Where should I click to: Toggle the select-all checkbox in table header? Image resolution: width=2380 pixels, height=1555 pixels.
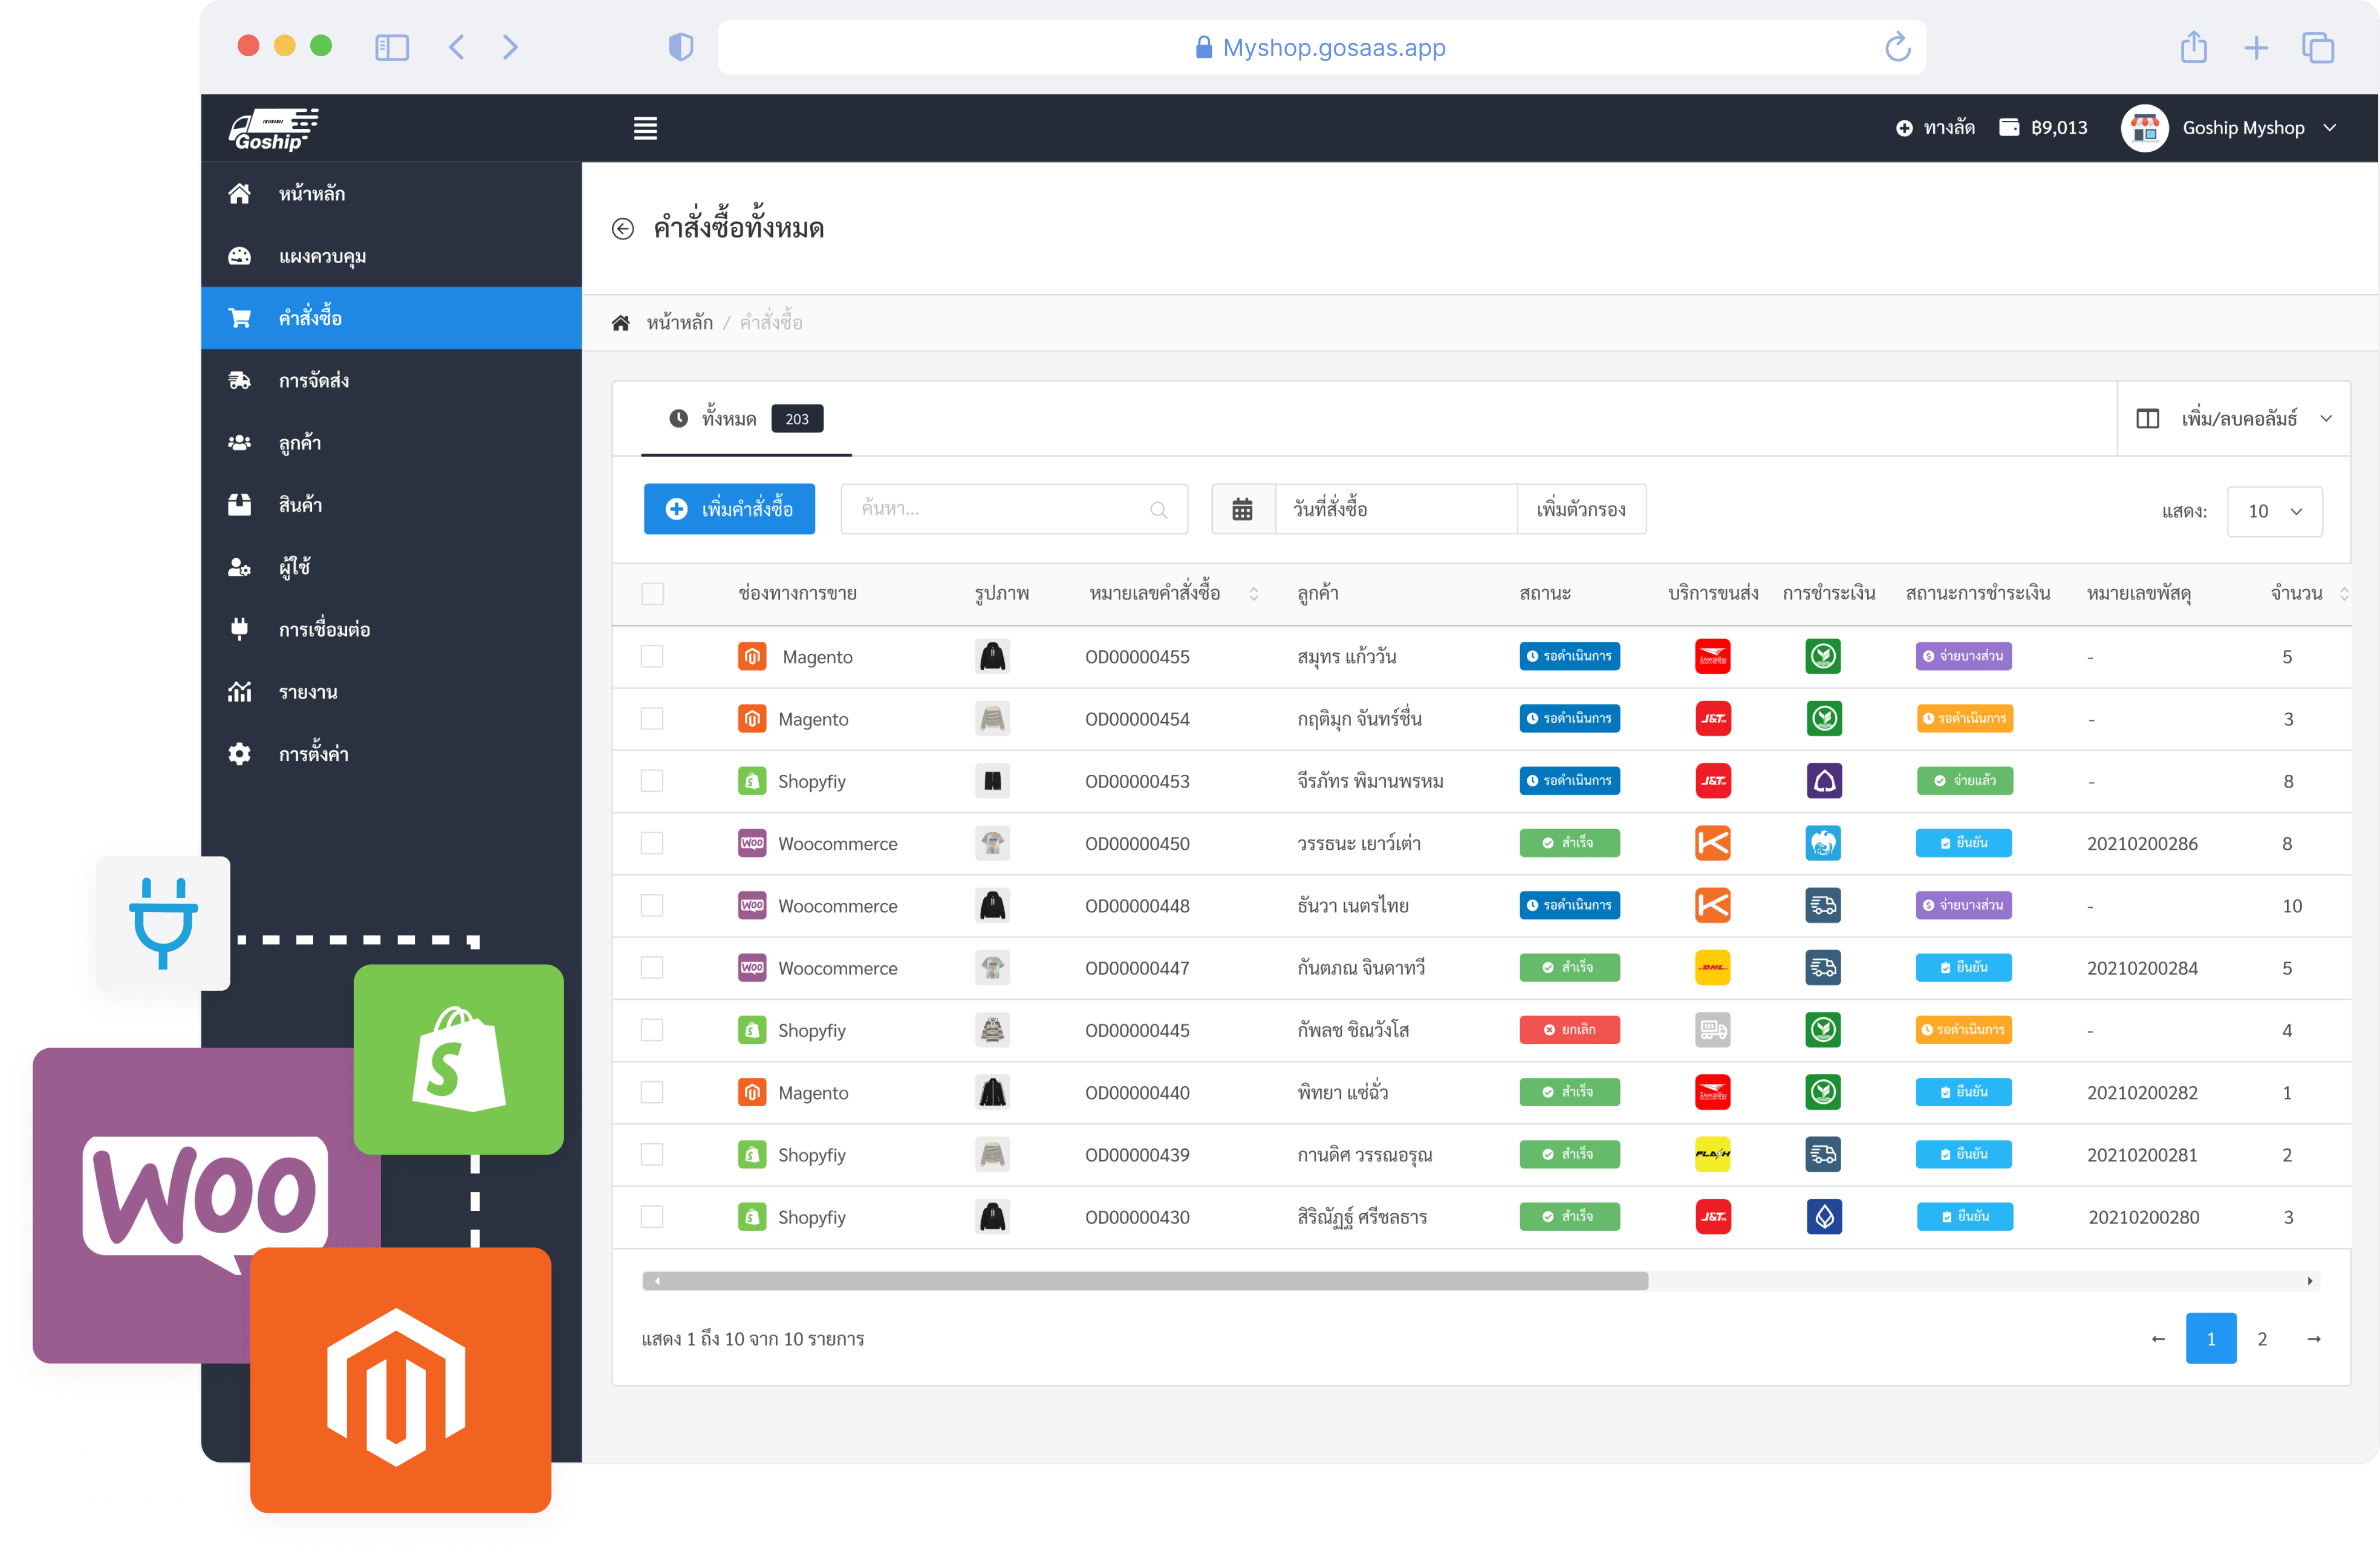coord(652,594)
